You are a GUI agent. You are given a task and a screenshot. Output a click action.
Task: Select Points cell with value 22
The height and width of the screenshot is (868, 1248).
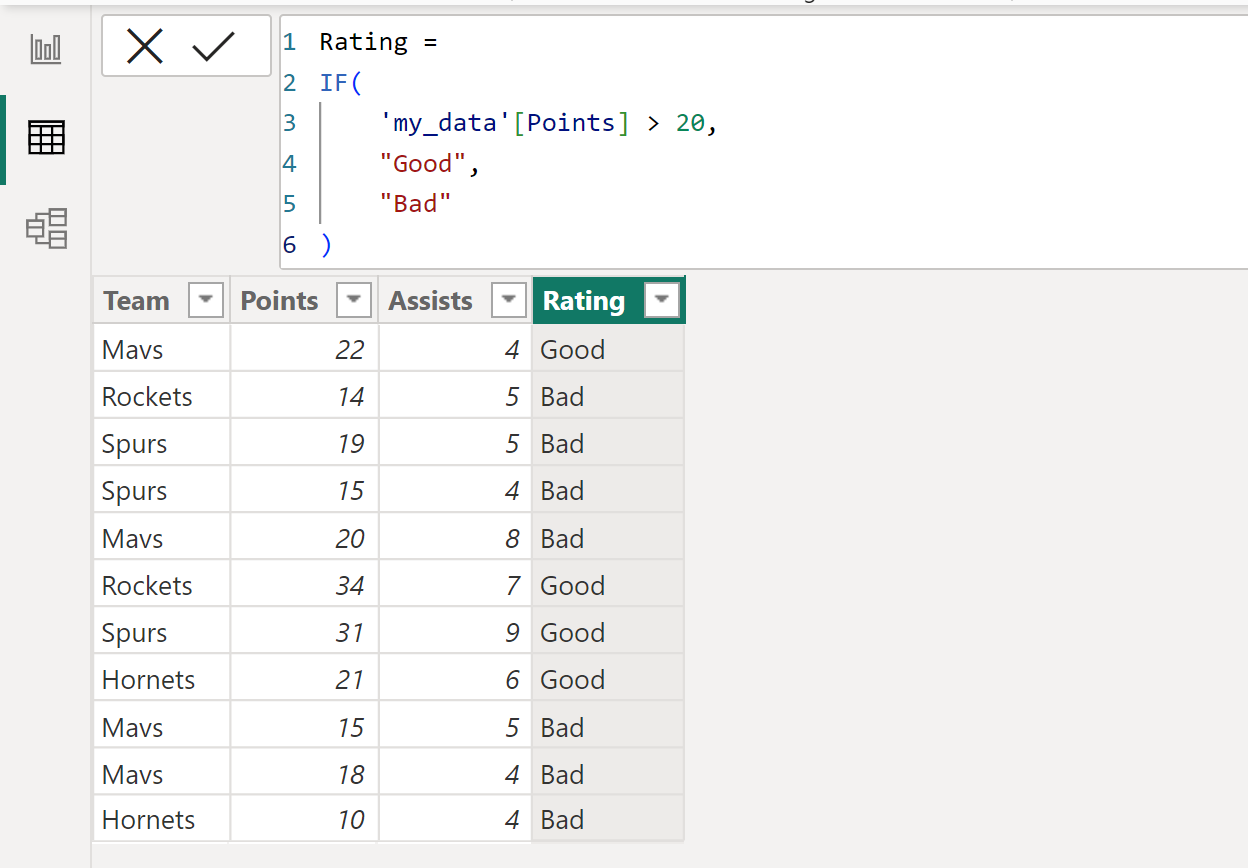click(304, 349)
